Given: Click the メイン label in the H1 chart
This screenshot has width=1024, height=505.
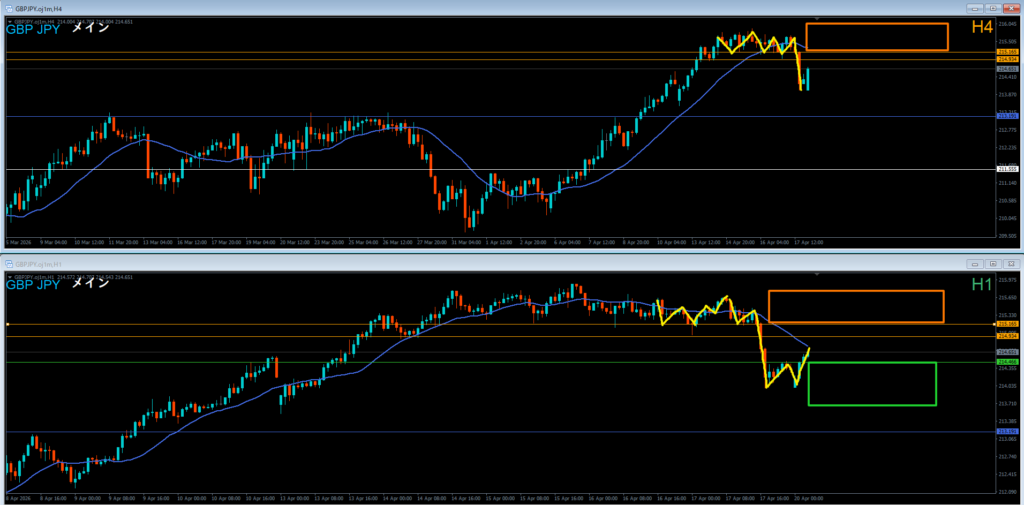Looking at the screenshot, I should pyautogui.click(x=90, y=284).
